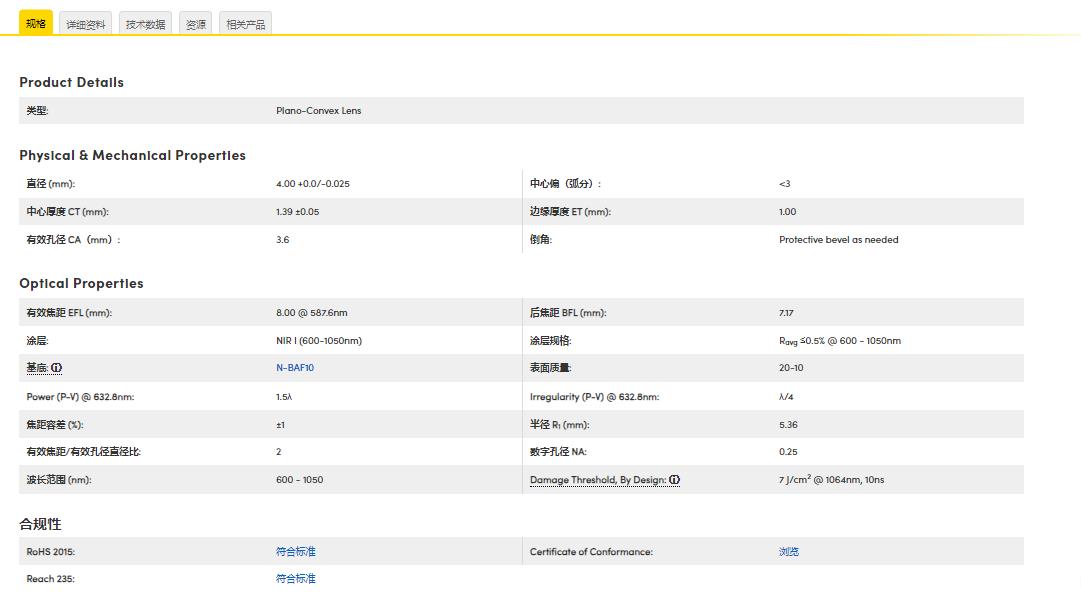The height and width of the screenshot is (608, 1081).
Task: Click the 合规性 section heading
Action: coord(40,523)
